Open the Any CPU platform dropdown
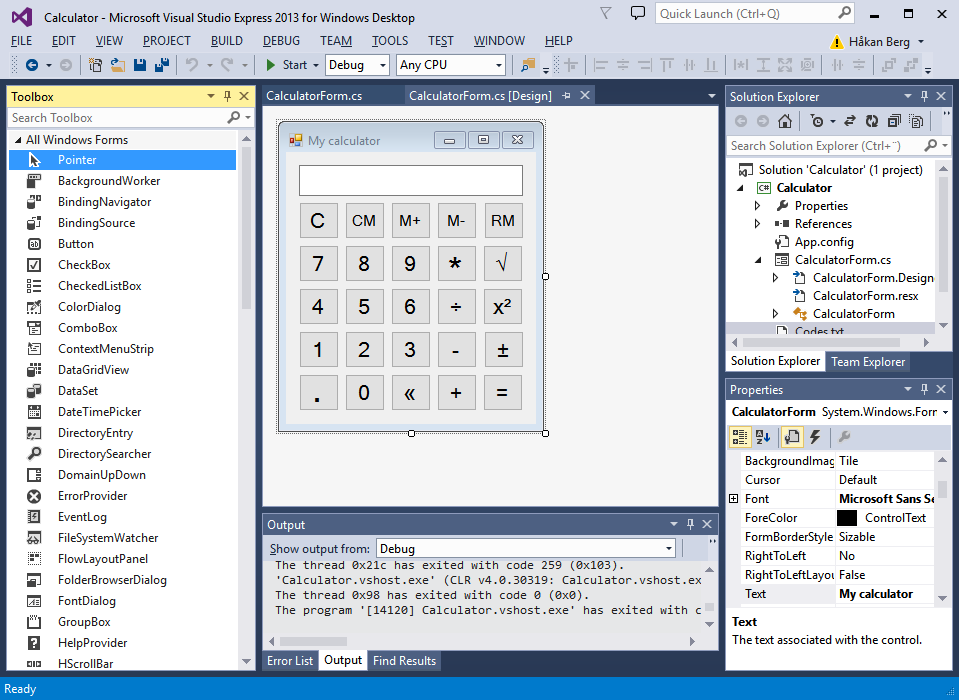Image resolution: width=959 pixels, height=700 pixels. coord(499,65)
